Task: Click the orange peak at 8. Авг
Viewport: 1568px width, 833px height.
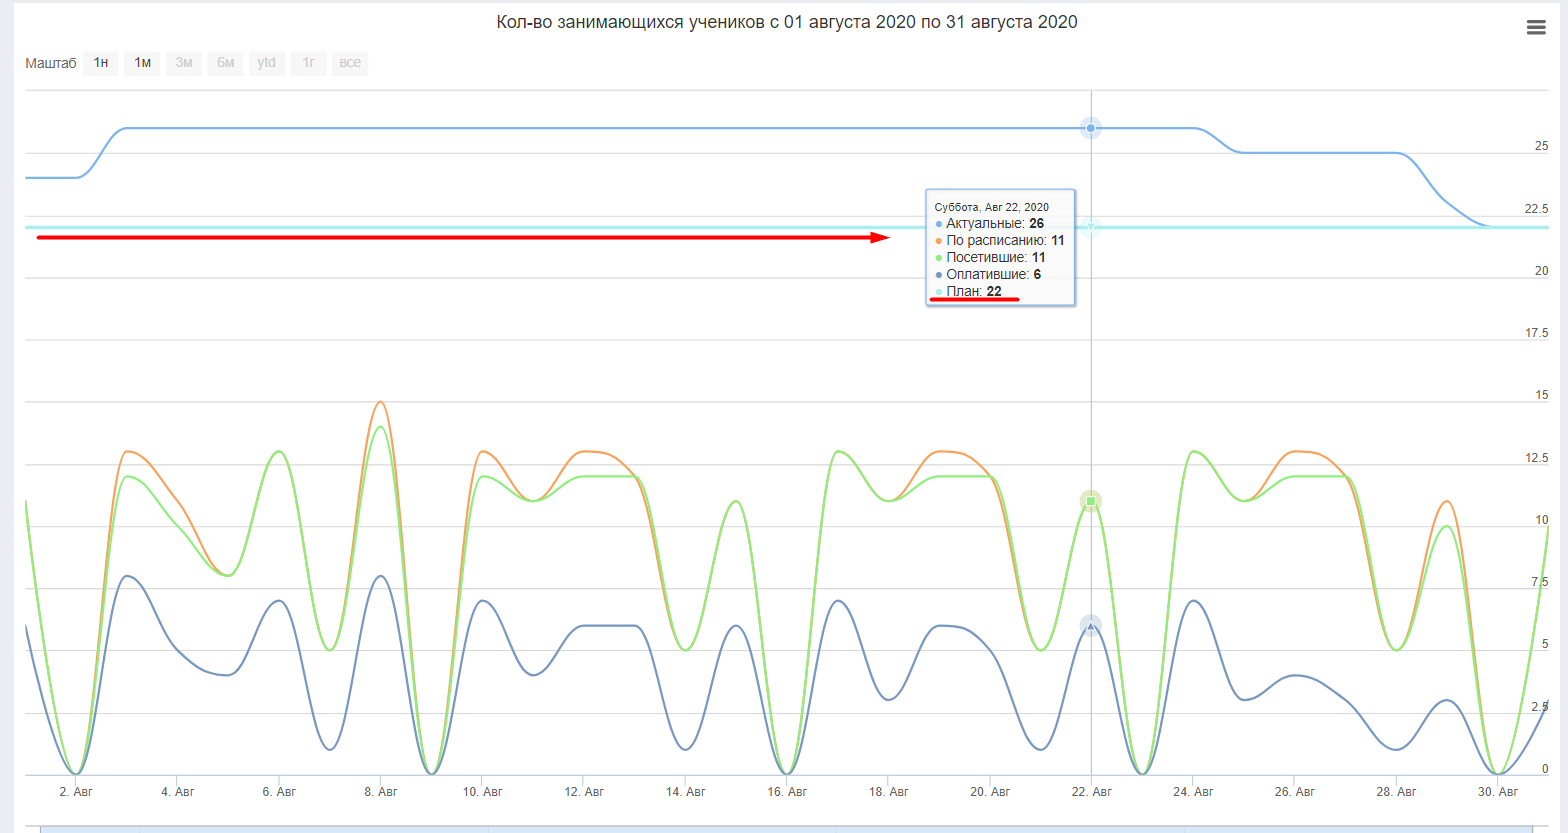Action: (380, 402)
